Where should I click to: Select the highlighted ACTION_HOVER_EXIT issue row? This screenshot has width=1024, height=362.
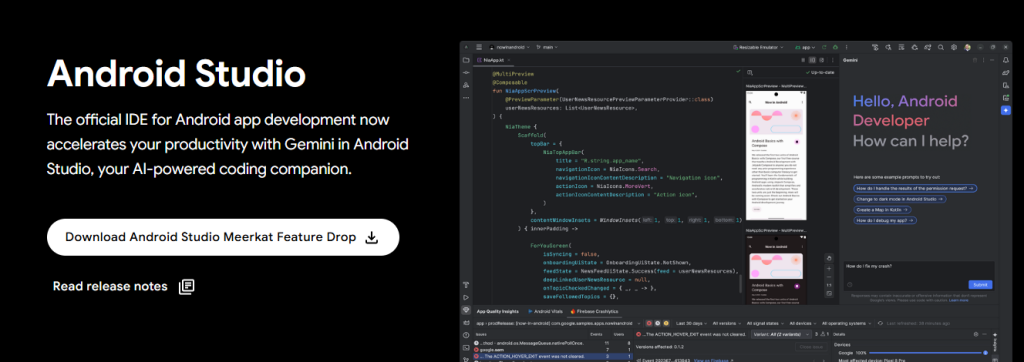(x=553, y=356)
